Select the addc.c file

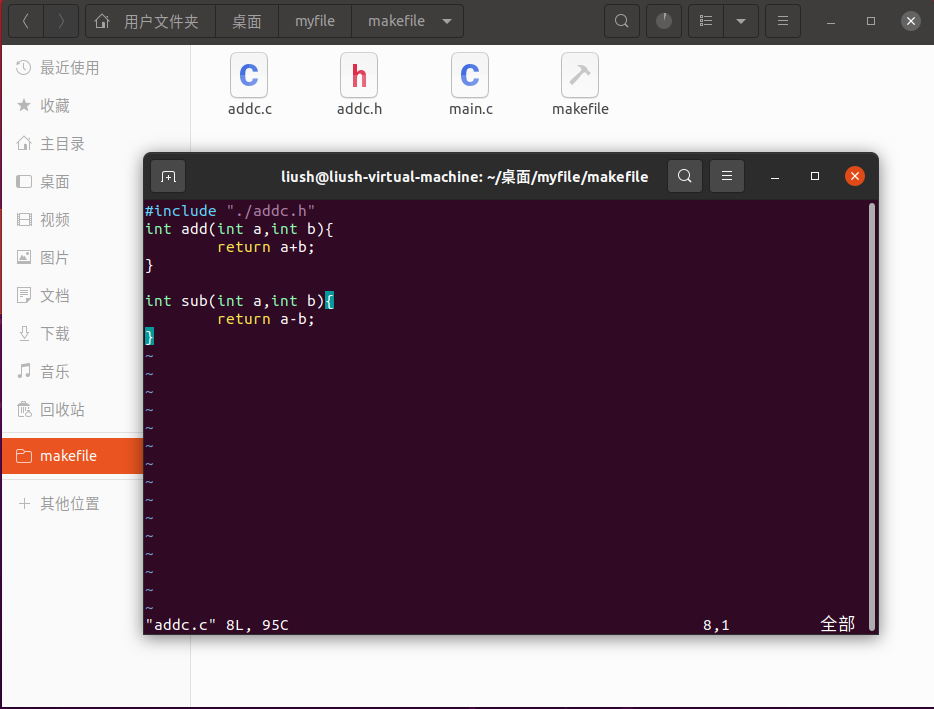249,75
